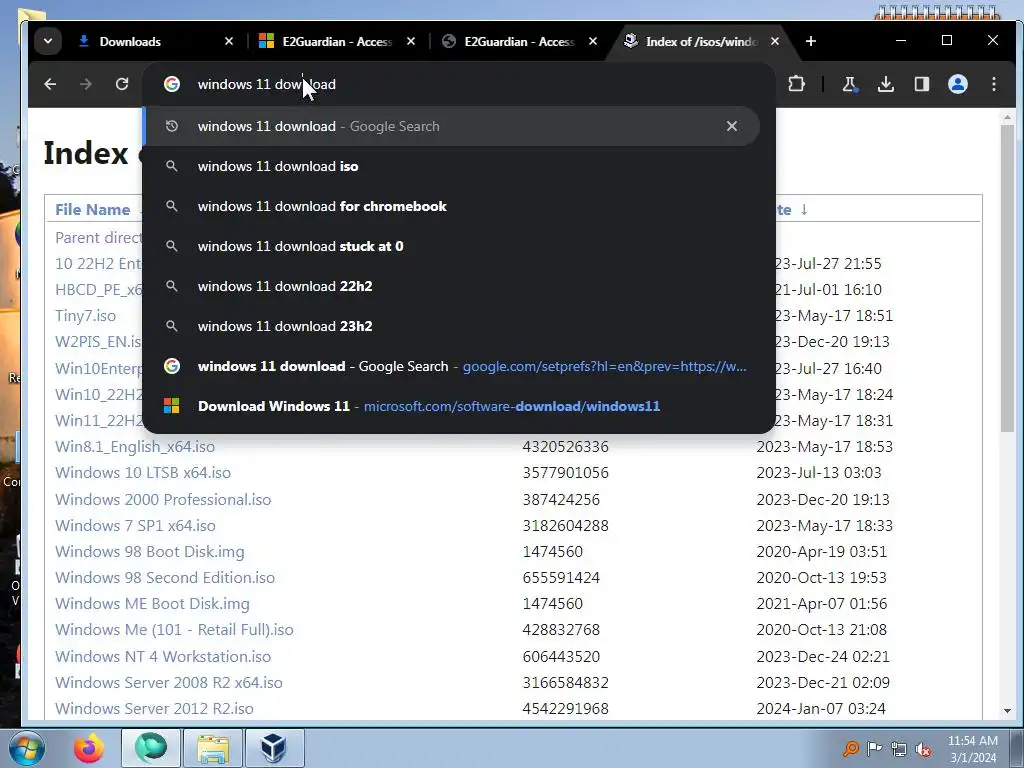The width and height of the screenshot is (1024, 768).
Task: Select file size 4320526336 text
Action: click(565, 447)
